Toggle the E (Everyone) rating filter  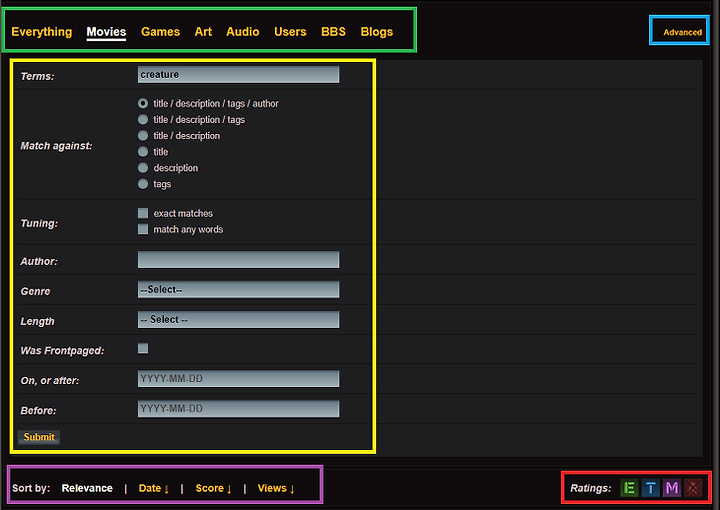629,488
